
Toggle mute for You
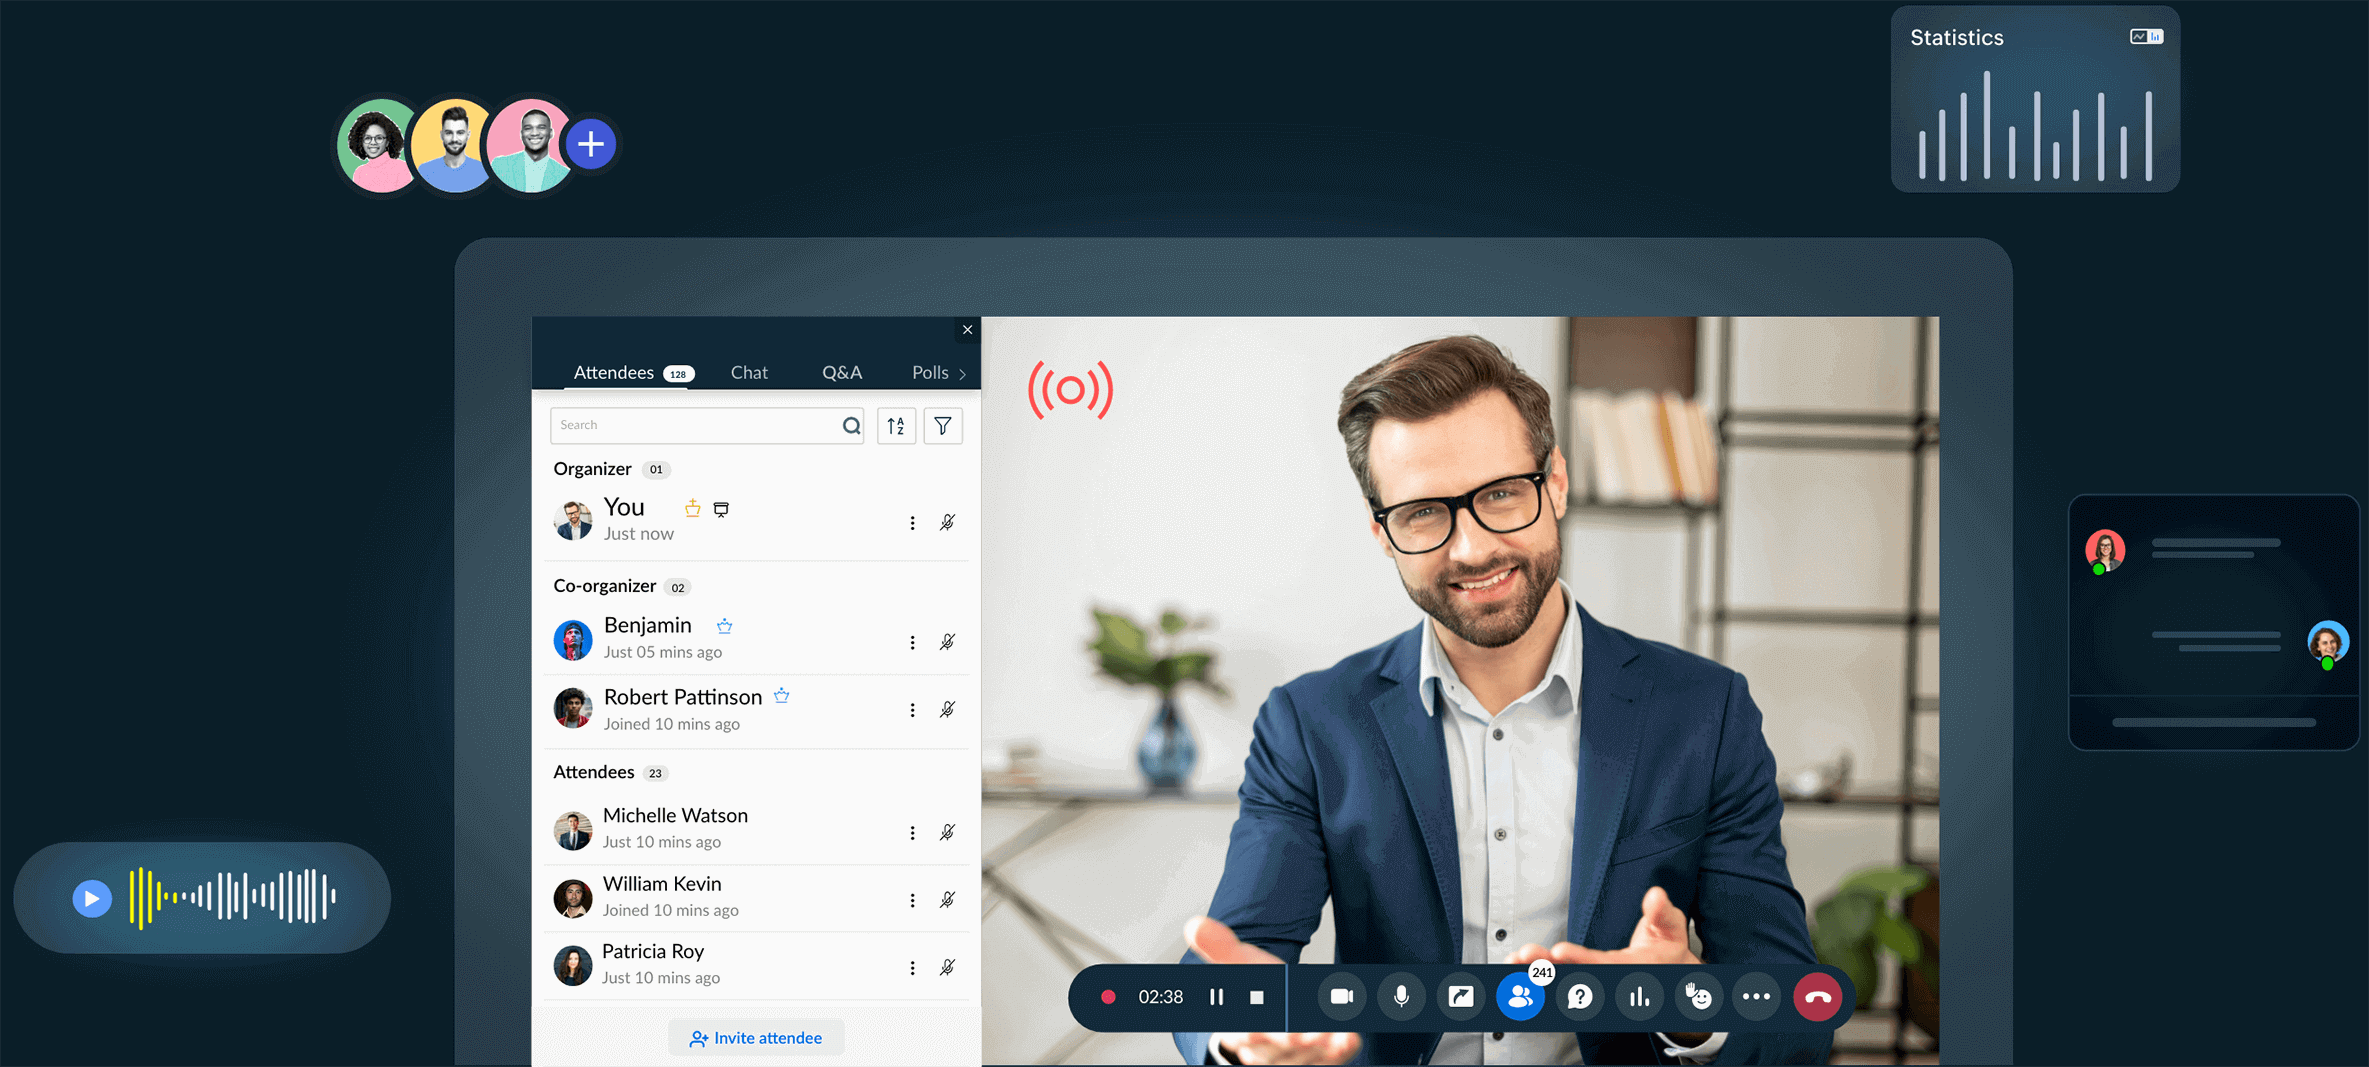pyautogui.click(x=947, y=522)
